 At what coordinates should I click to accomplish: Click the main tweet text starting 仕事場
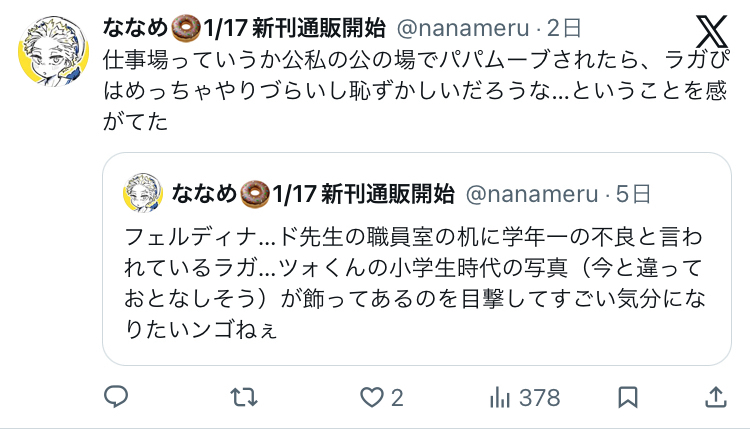415,90
